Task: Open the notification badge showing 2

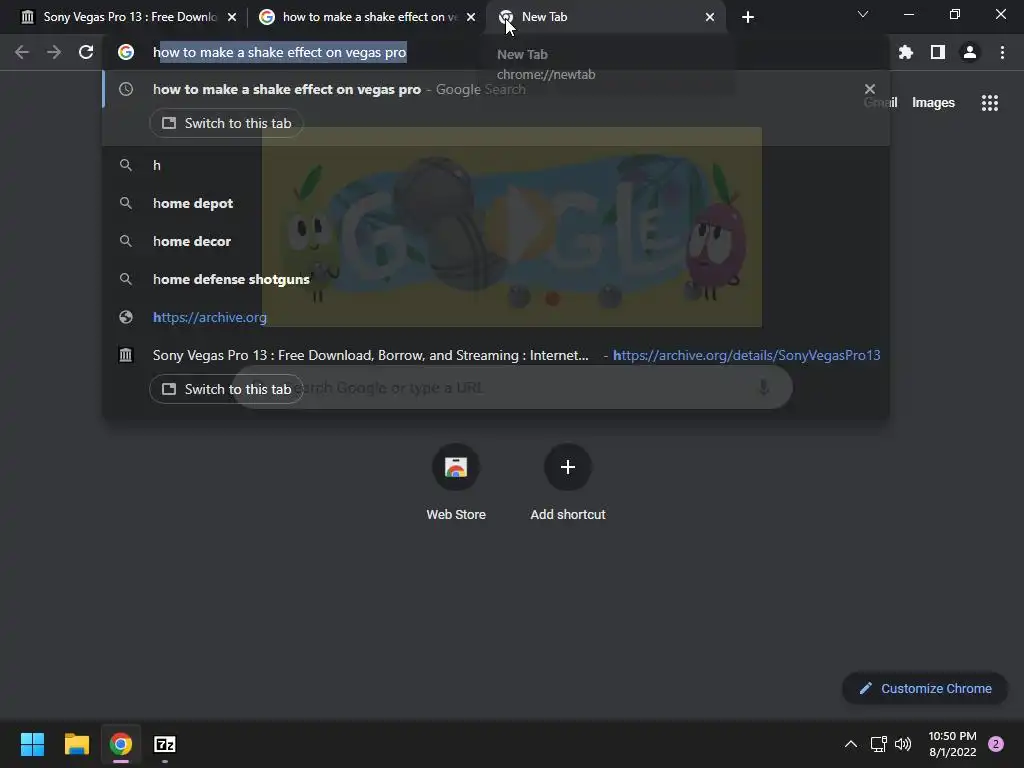Action: (x=996, y=744)
